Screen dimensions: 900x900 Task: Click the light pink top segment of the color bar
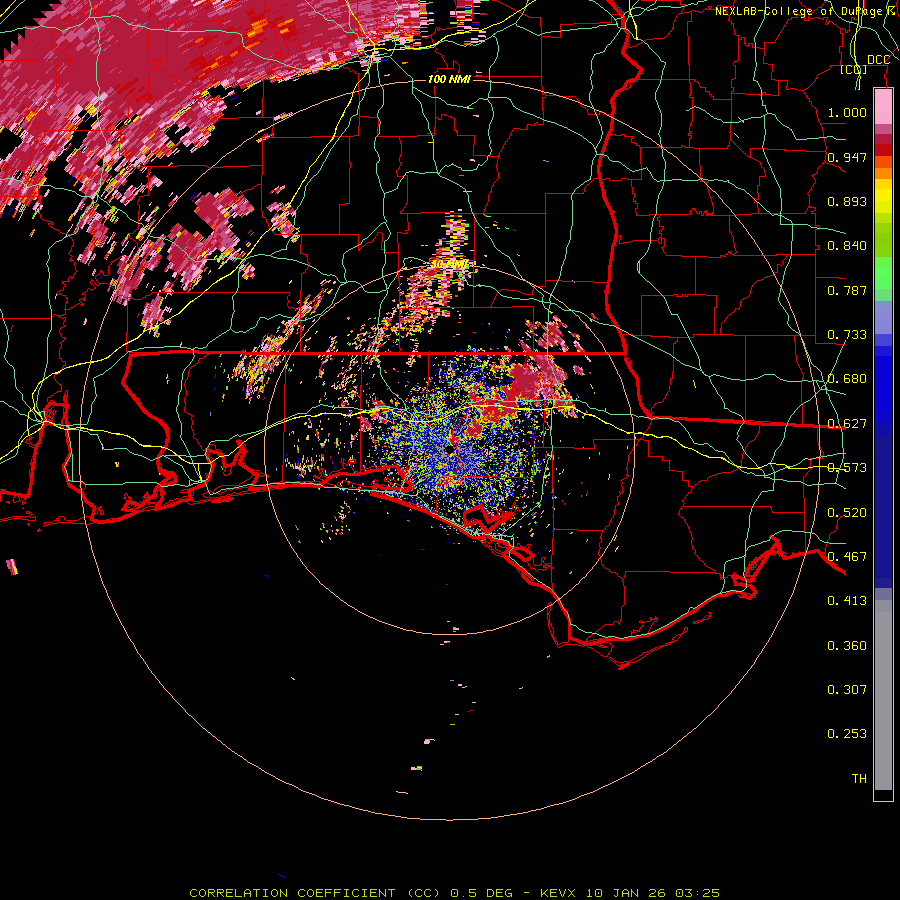(883, 107)
